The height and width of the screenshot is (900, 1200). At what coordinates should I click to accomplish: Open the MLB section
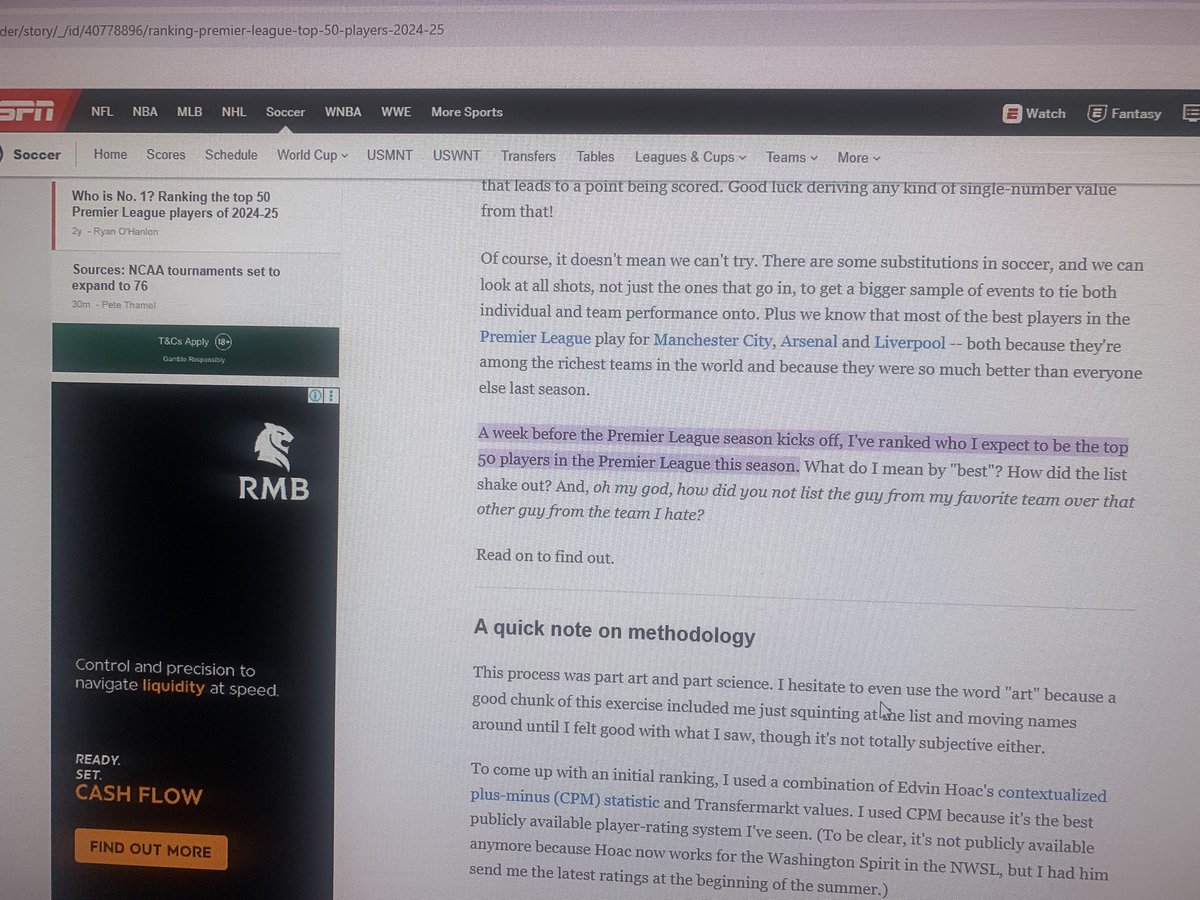pyautogui.click(x=189, y=112)
